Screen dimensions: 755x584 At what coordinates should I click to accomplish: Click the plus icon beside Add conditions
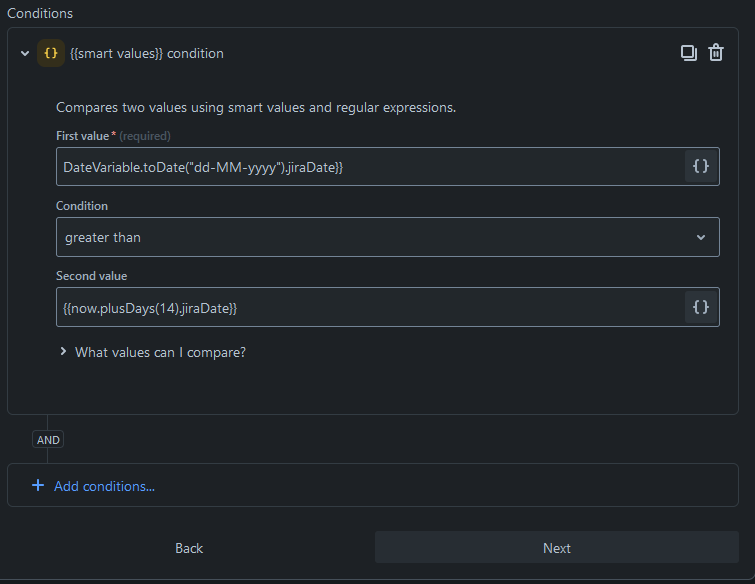[x=38, y=486]
